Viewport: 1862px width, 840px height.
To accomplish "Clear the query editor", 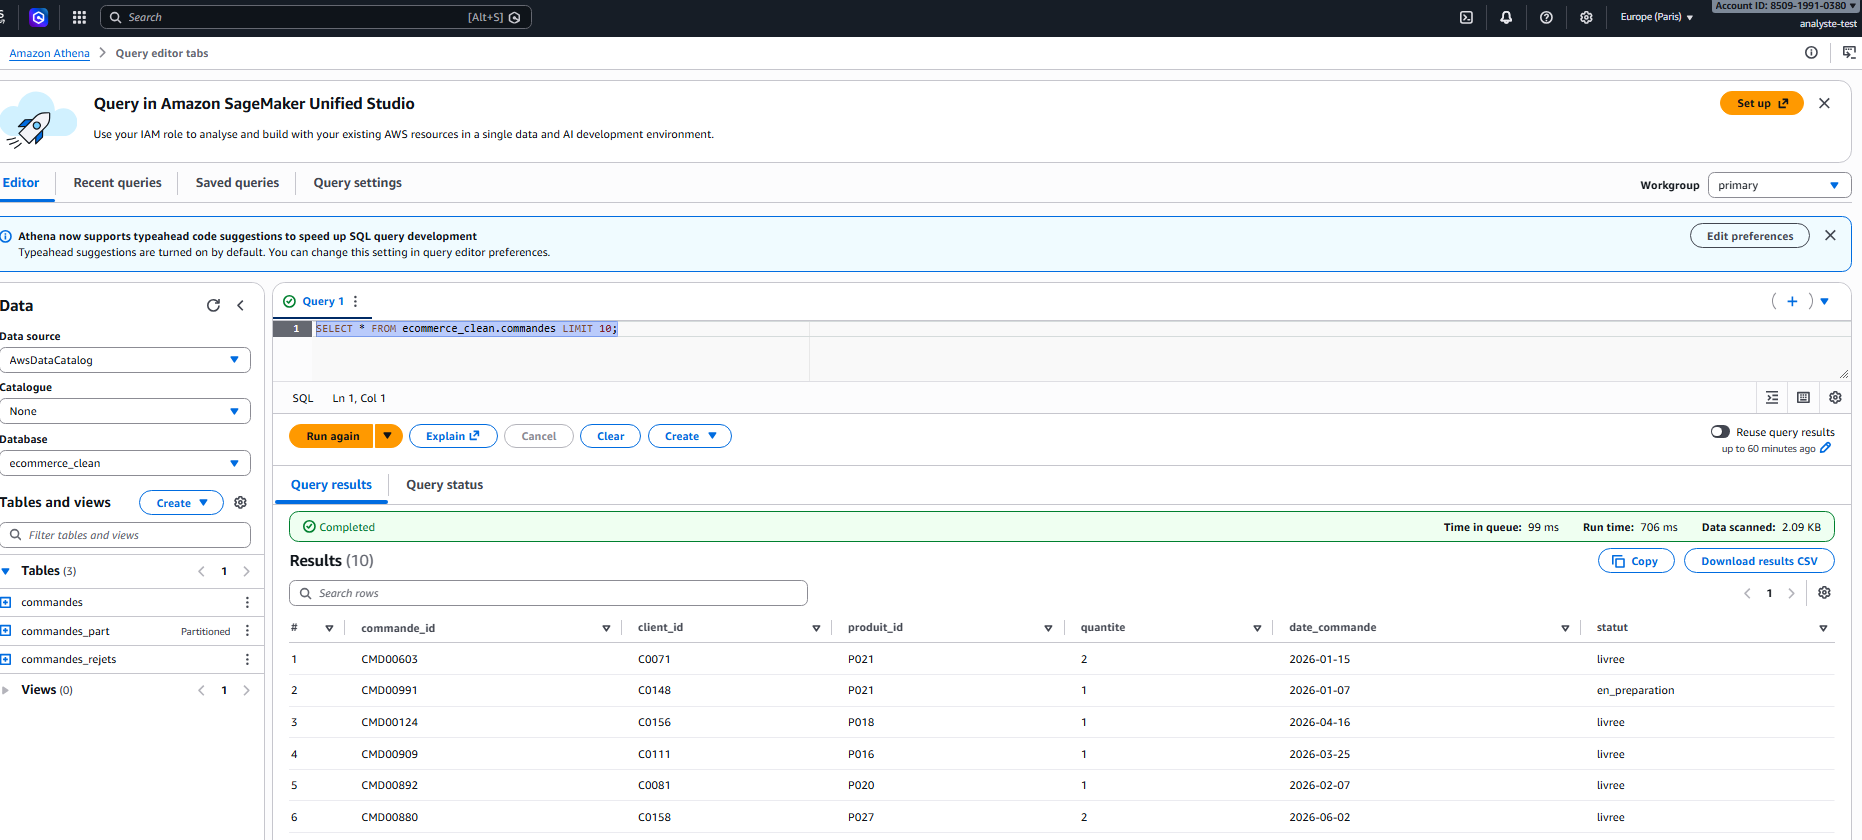I will point(610,436).
